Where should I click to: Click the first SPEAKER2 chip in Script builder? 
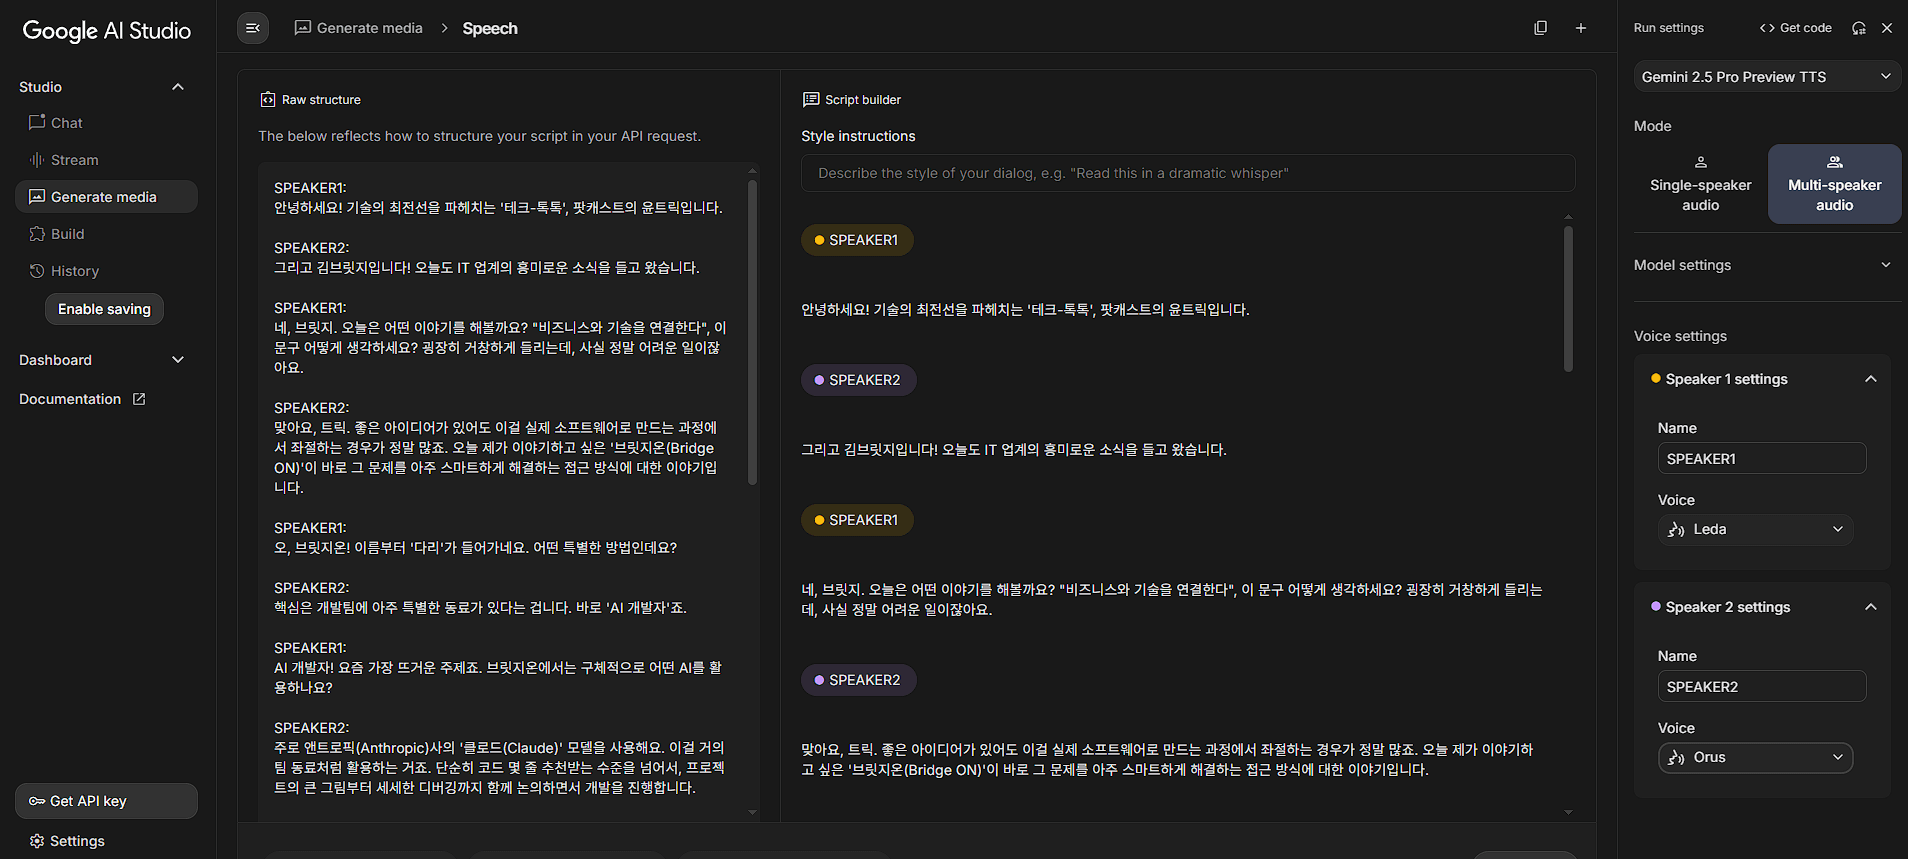click(858, 380)
